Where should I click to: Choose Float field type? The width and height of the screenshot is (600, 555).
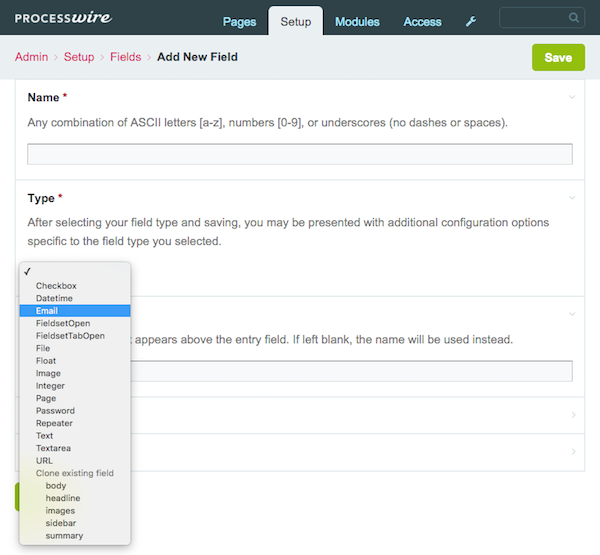[75, 361]
